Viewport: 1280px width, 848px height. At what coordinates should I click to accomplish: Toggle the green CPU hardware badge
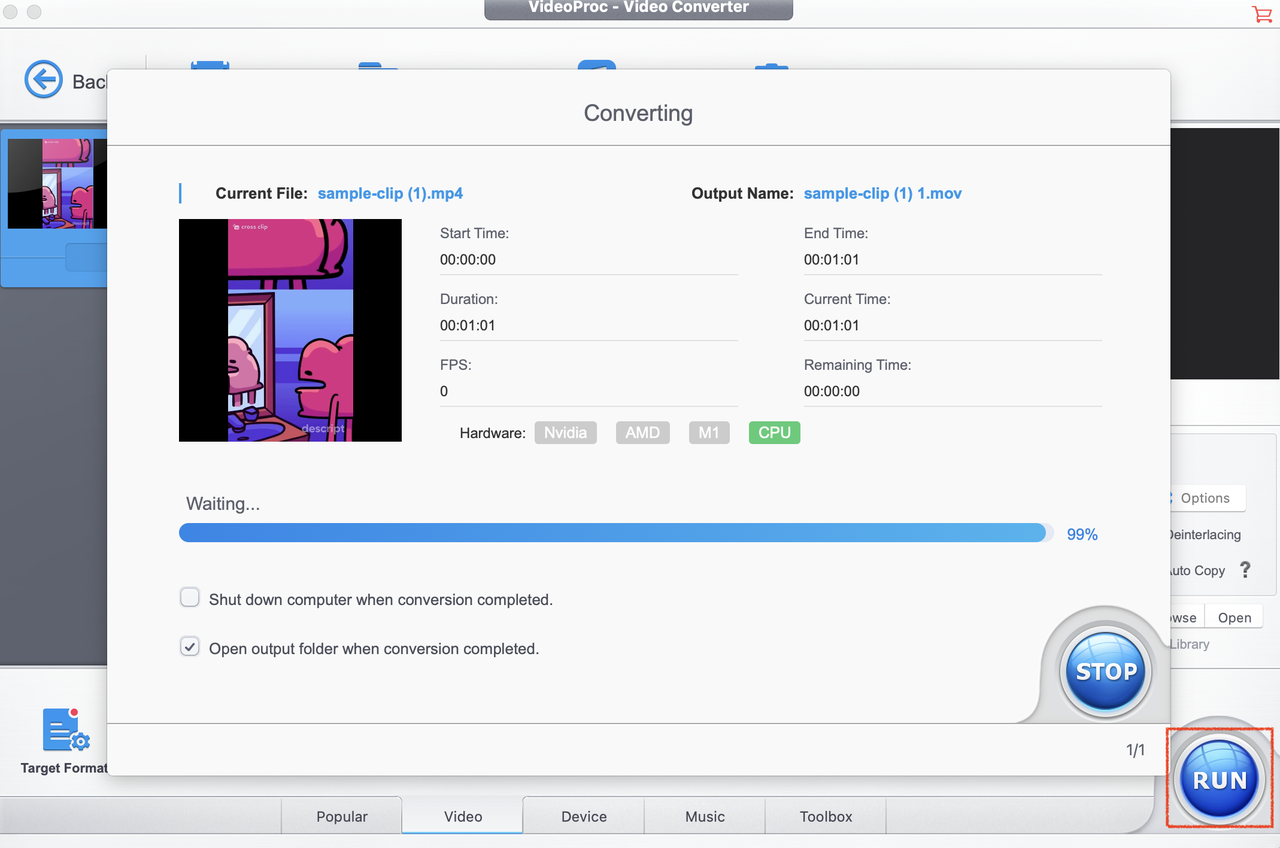click(x=774, y=432)
